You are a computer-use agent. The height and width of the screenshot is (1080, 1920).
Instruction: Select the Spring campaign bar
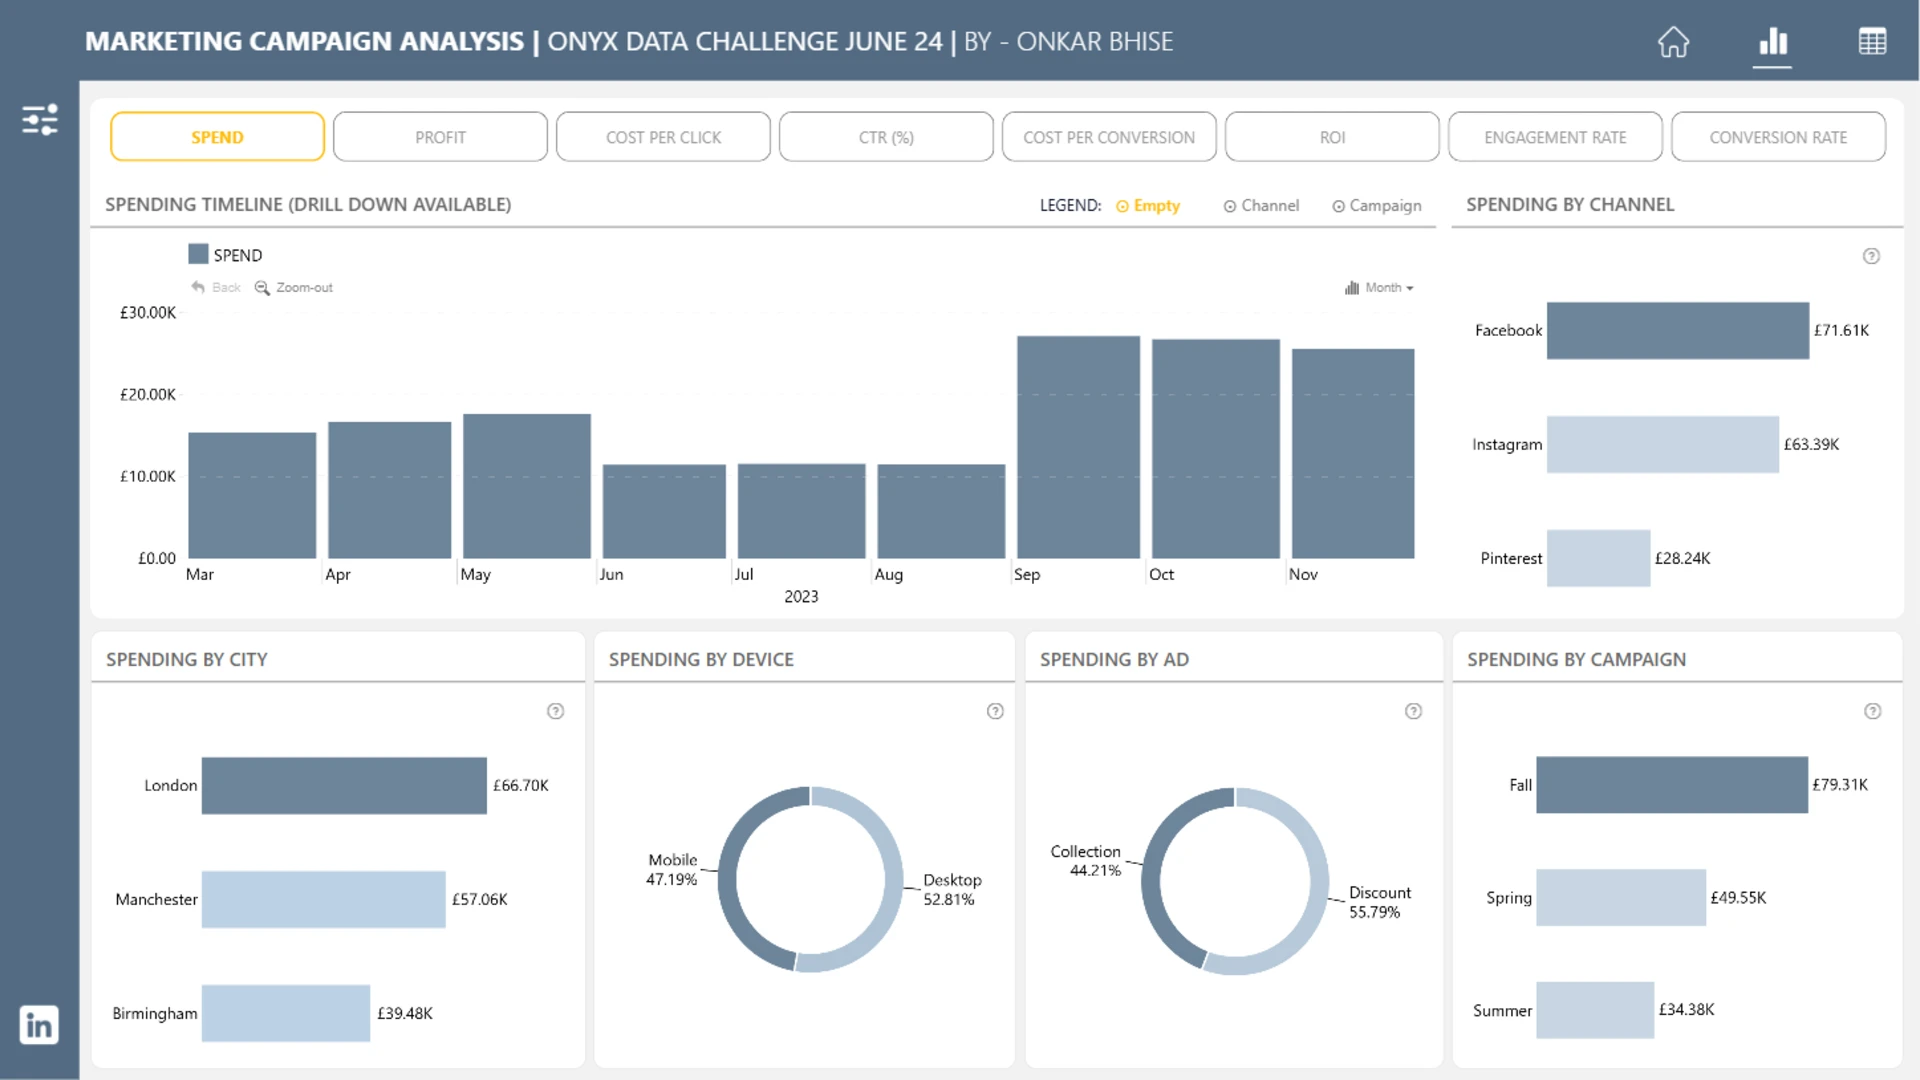point(1621,898)
